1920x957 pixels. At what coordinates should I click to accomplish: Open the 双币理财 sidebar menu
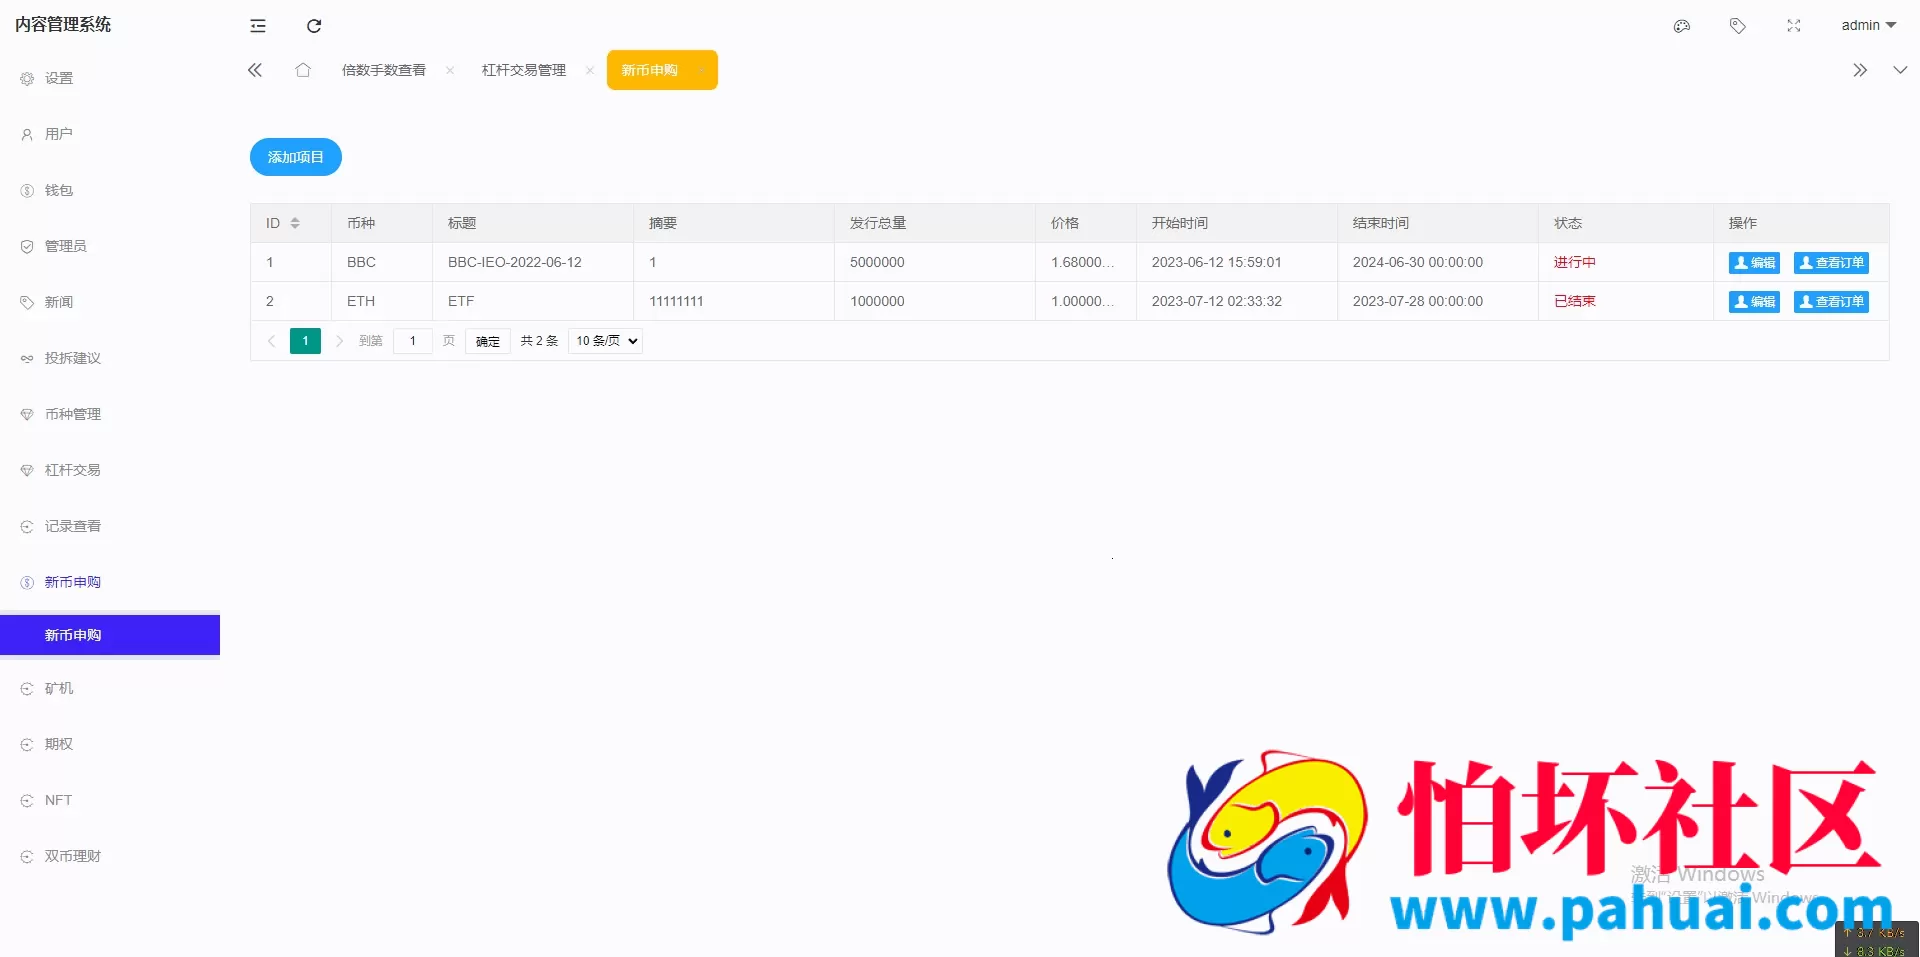(x=110, y=856)
